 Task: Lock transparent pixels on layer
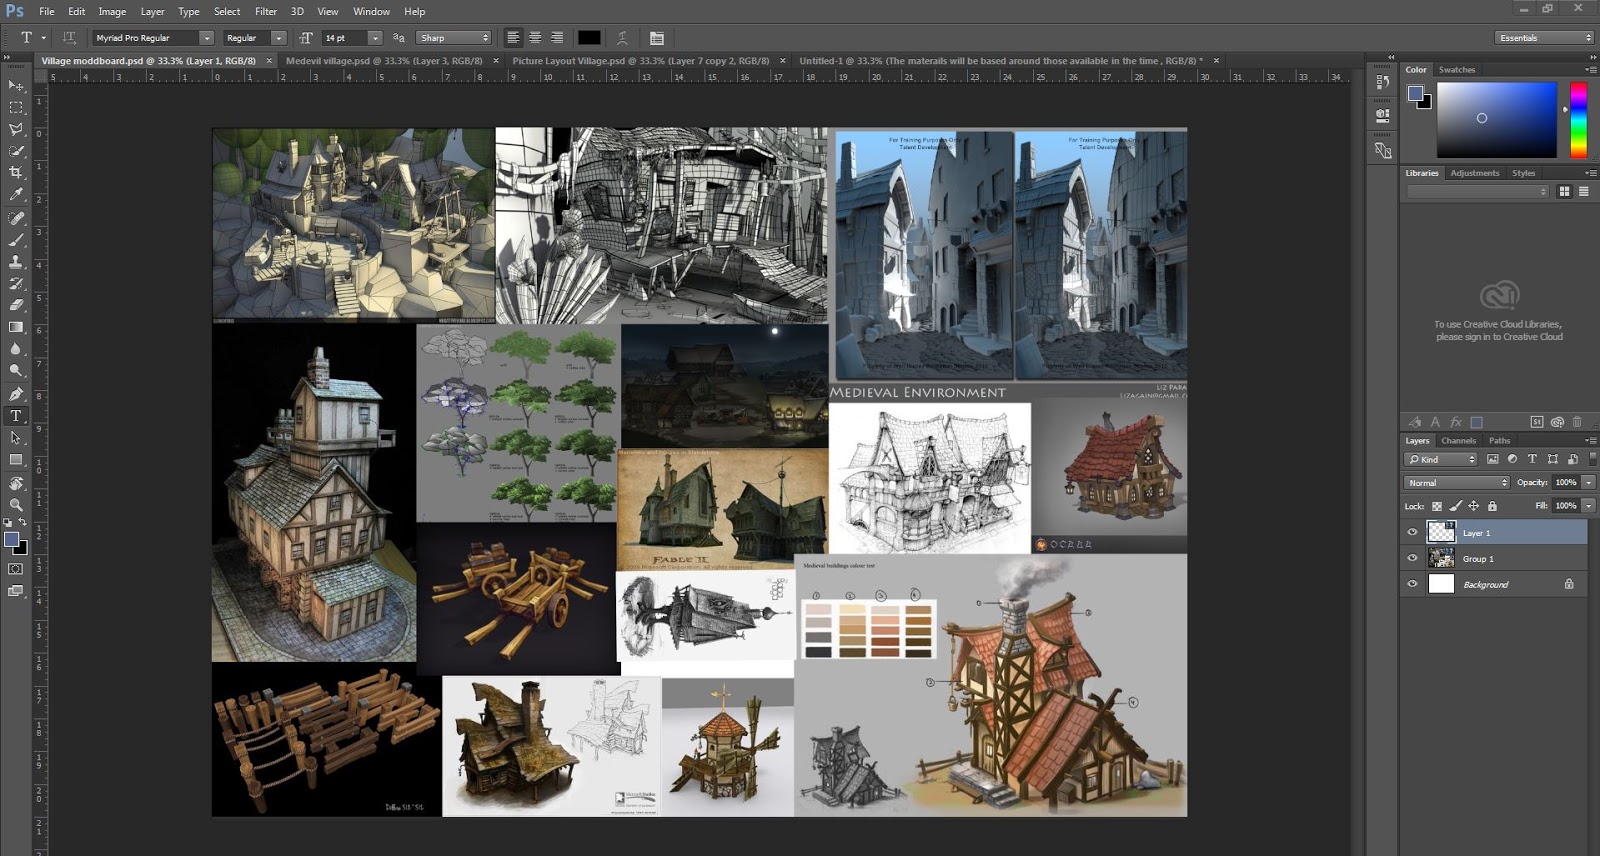[1437, 506]
